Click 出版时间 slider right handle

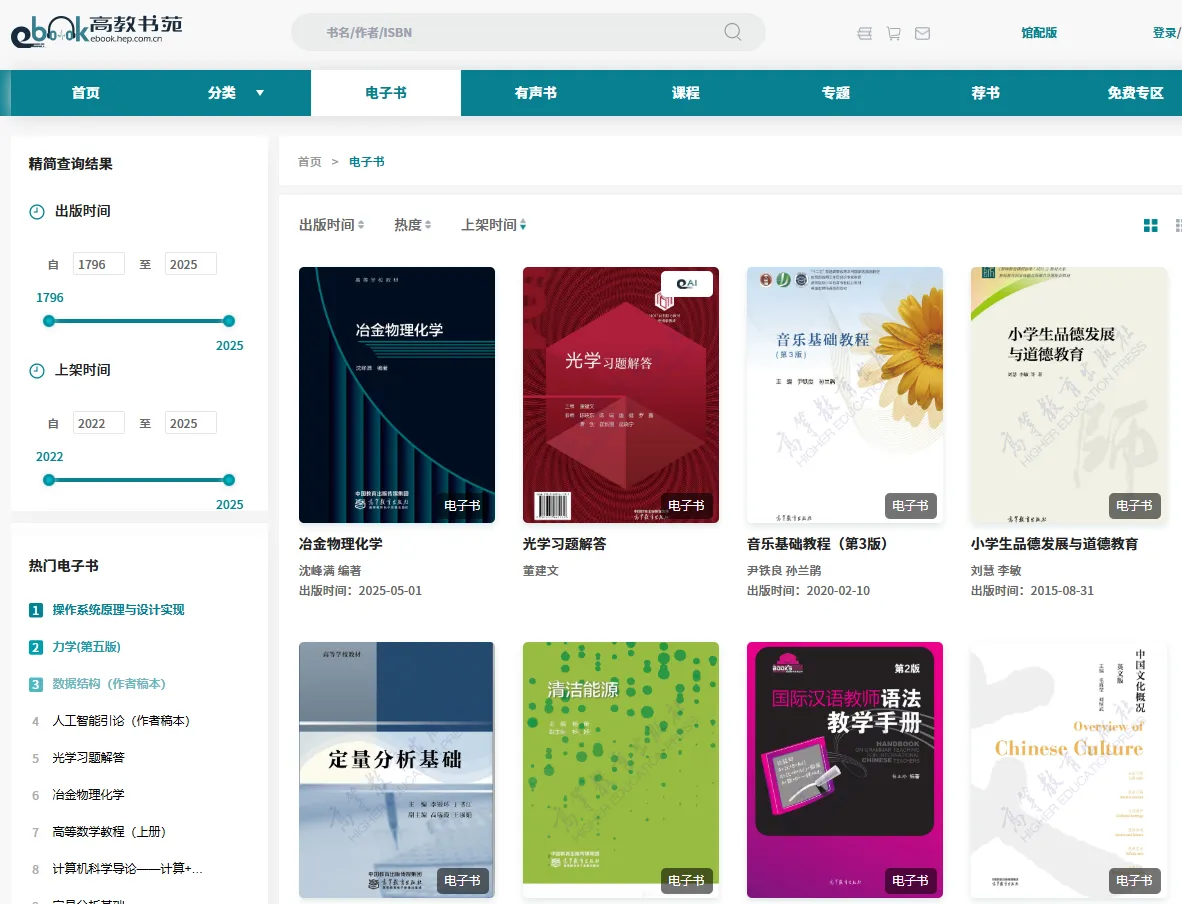[229, 321]
